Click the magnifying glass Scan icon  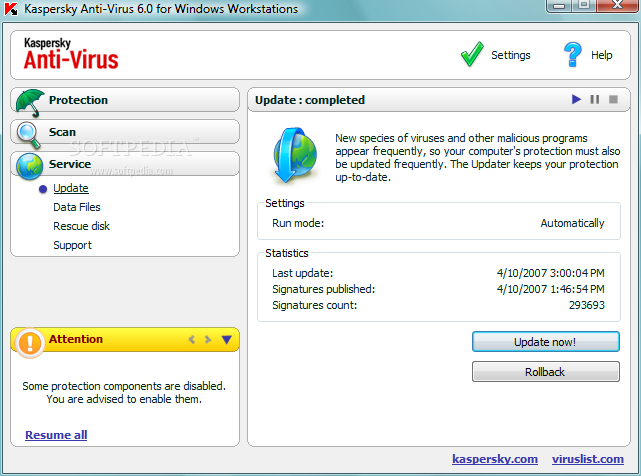point(29,135)
